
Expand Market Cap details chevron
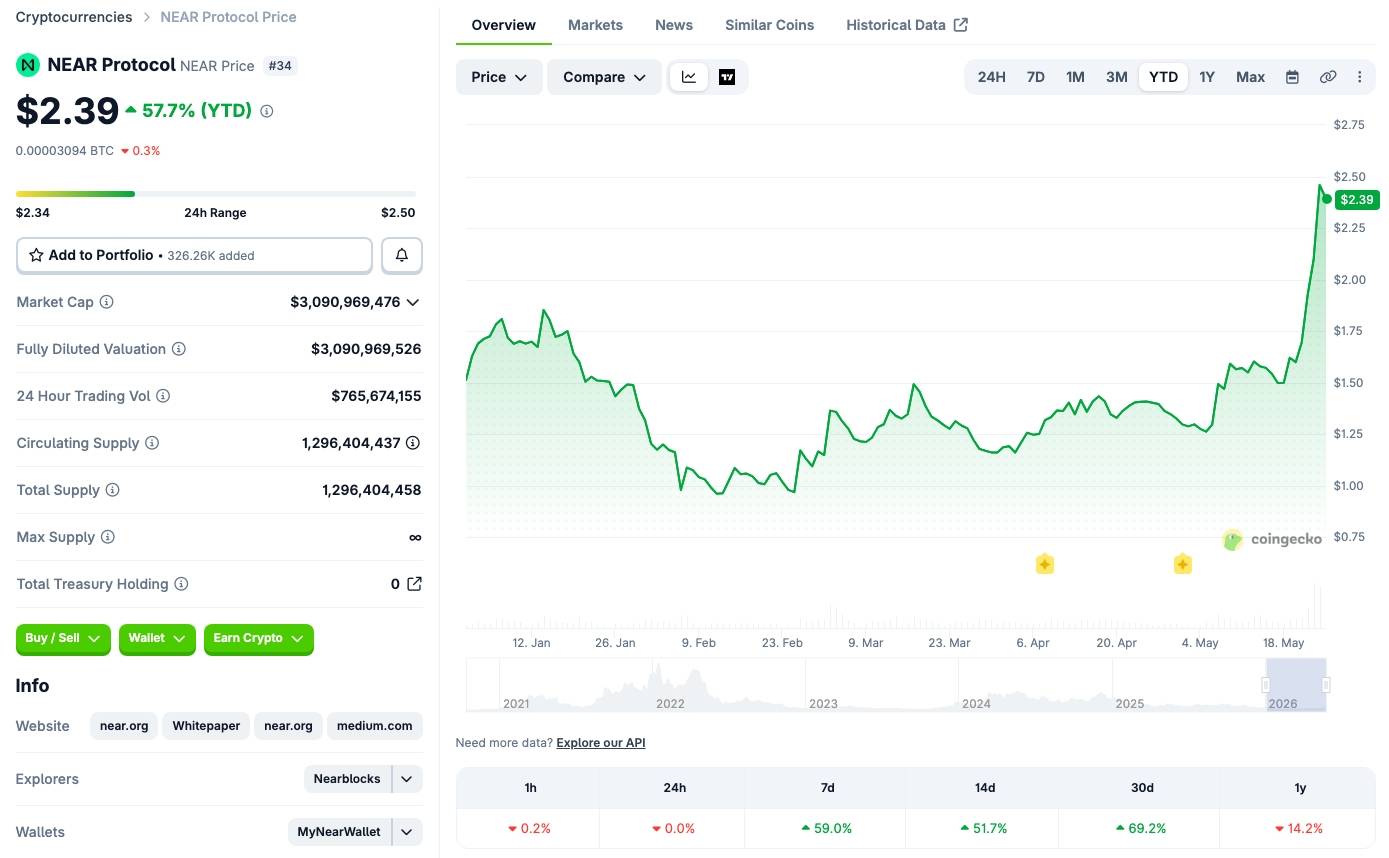click(x=413, y=302)
